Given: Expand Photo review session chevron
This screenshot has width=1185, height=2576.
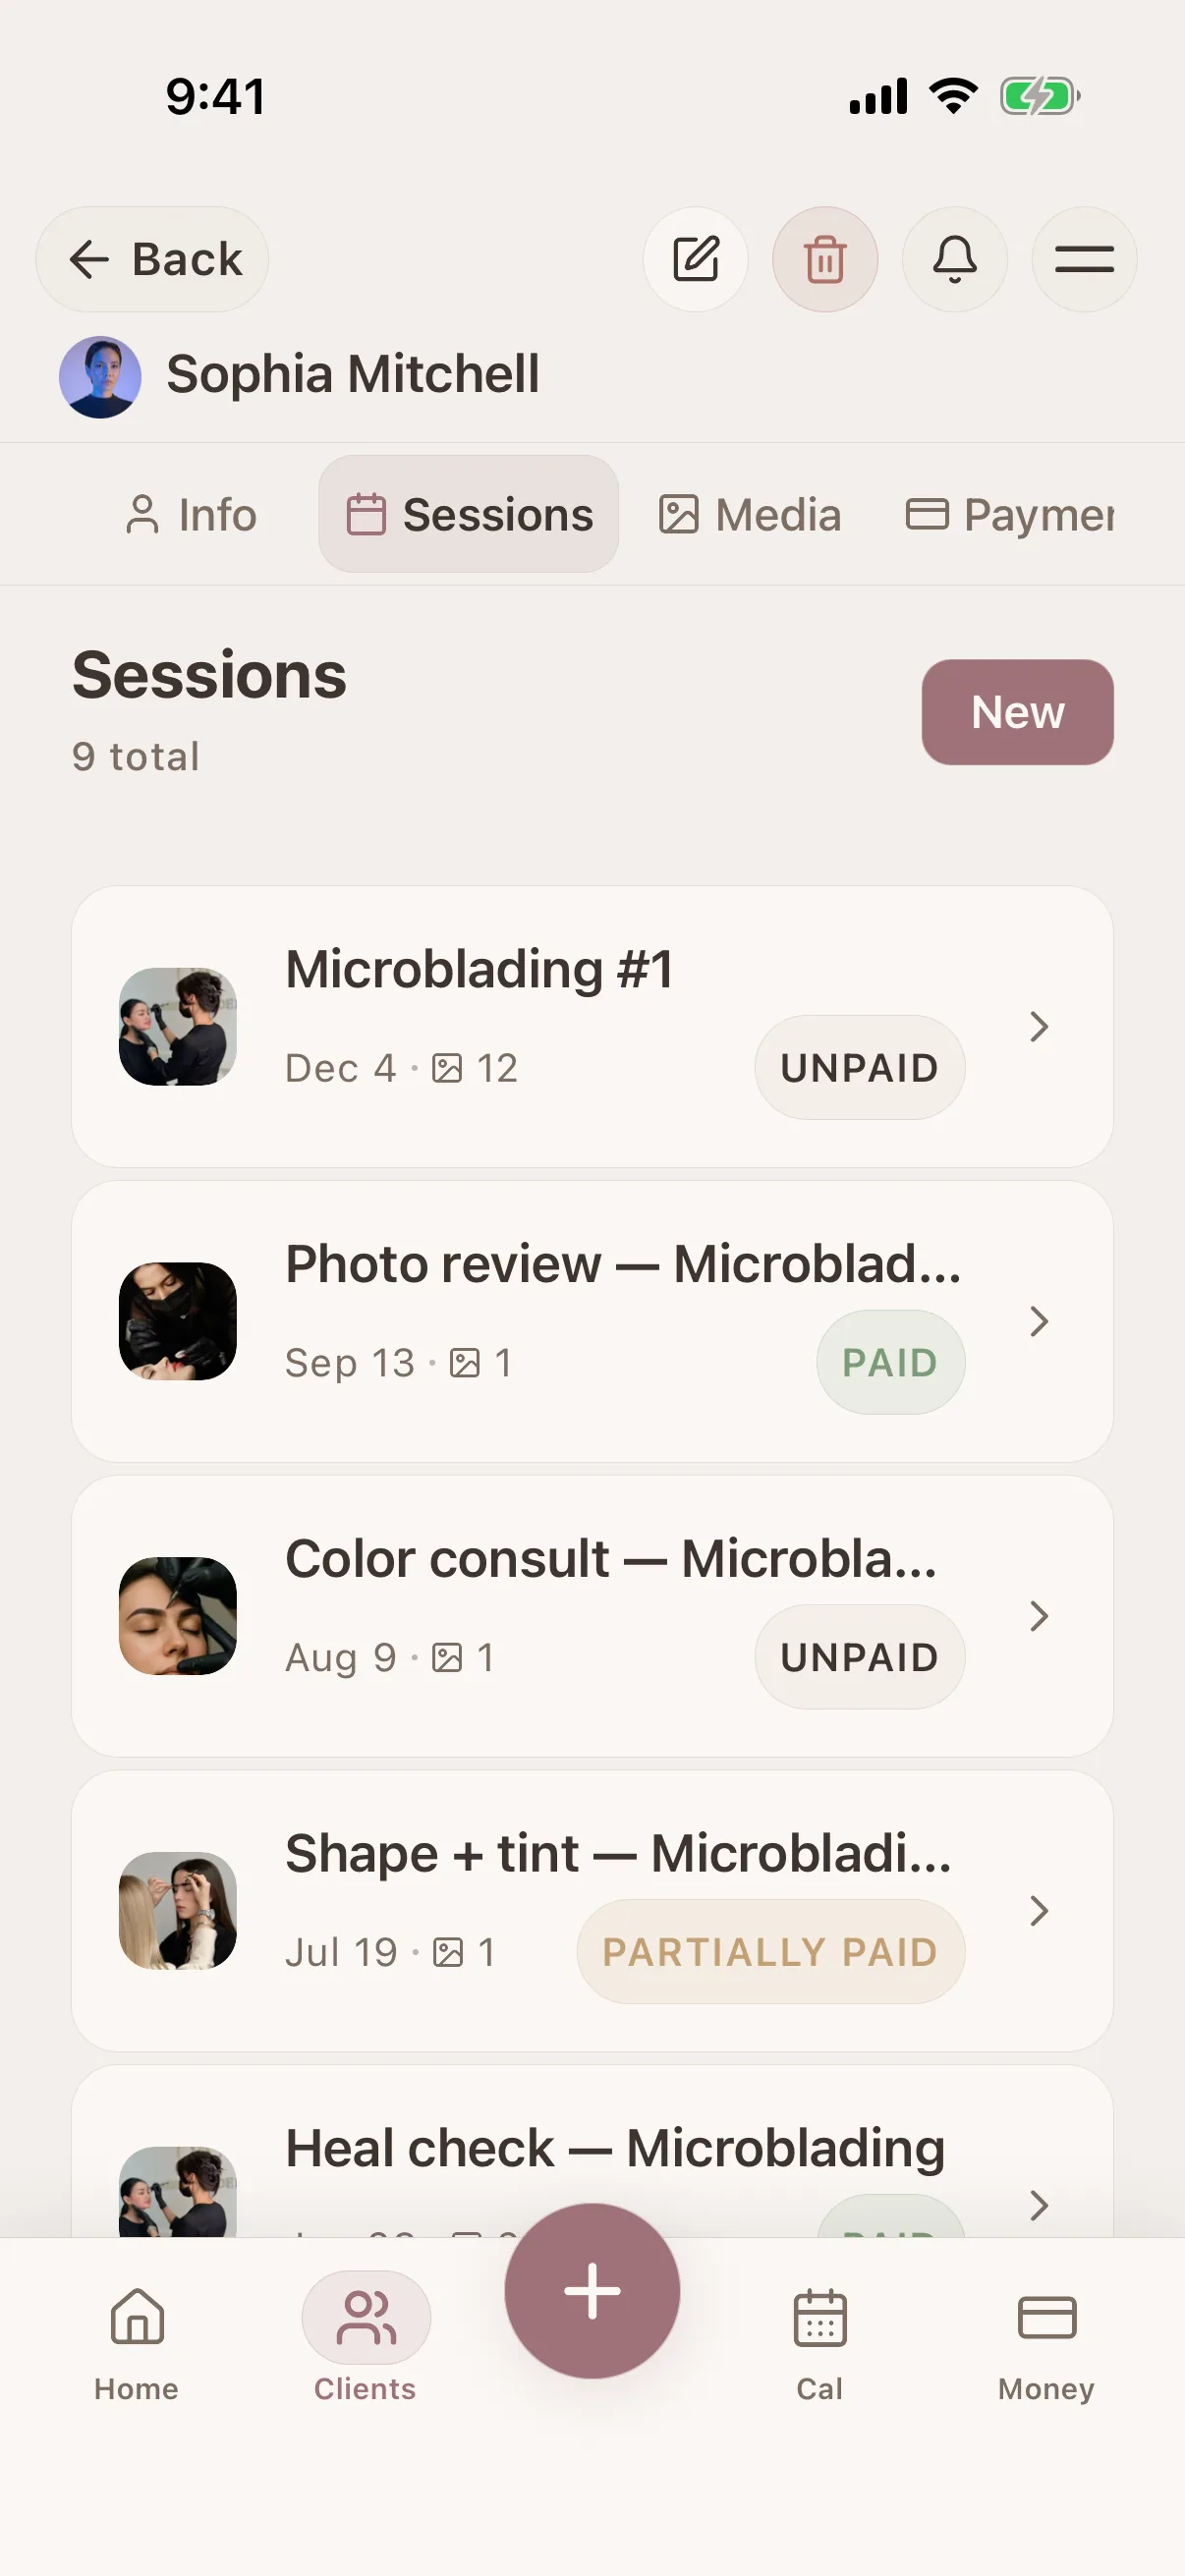Looking at the screenshot, I should [1039, 1321].
